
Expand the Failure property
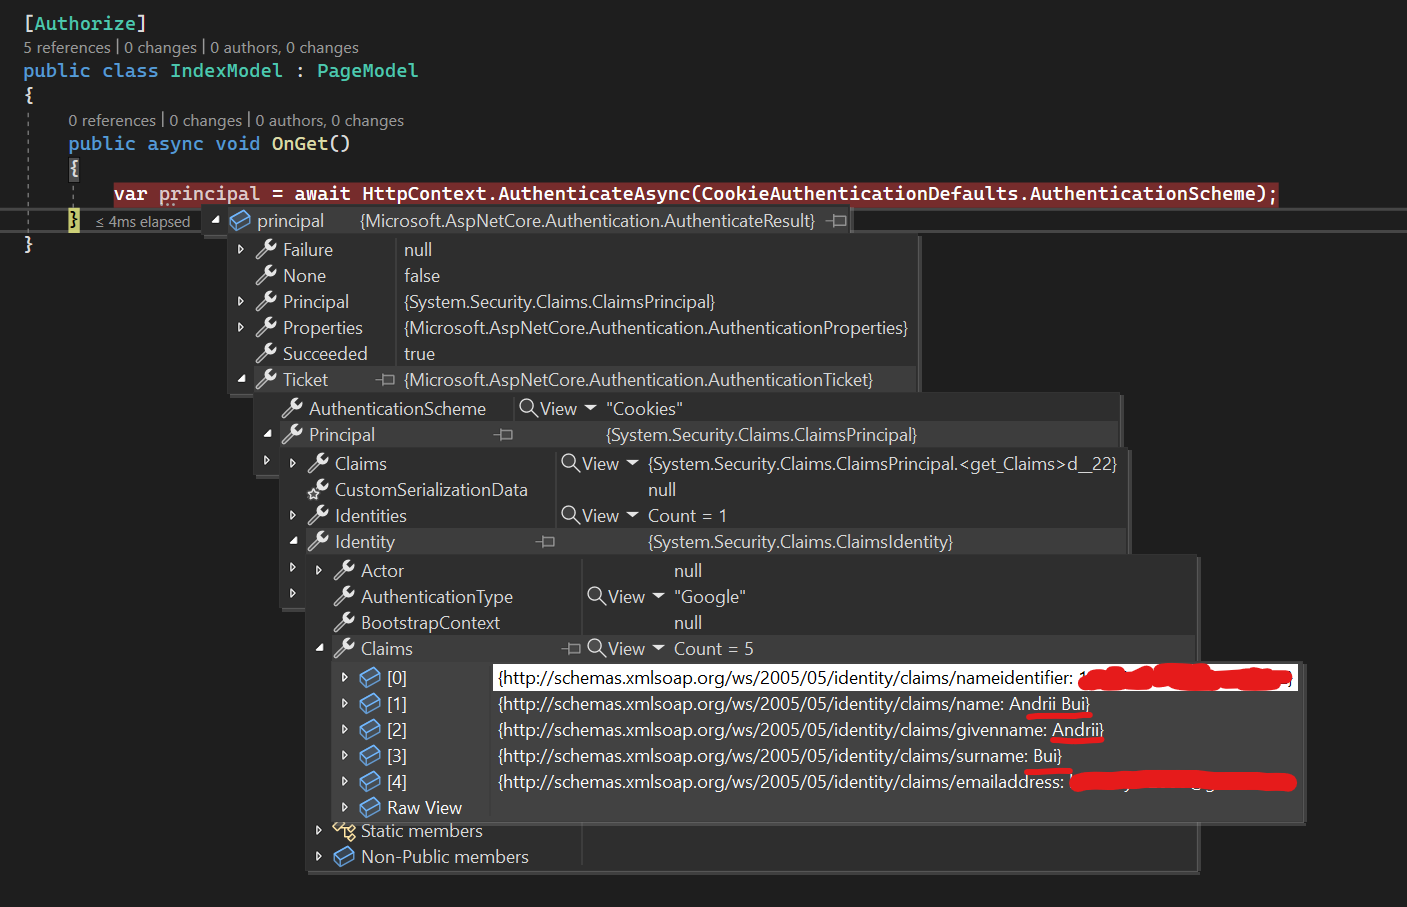click(241, 249)
